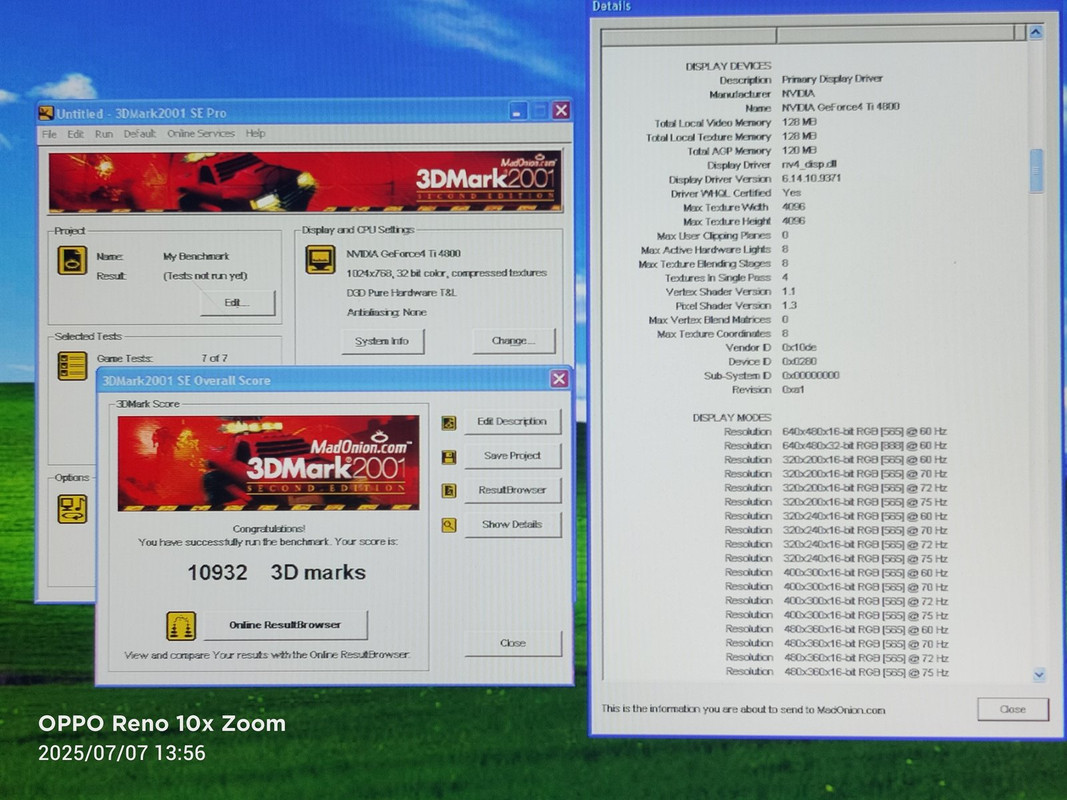Screen dimensions: 1067x800
Task: Click the Display and CPU Settings monitor icon
Action: pyautogui.click(x=320, y=259)
